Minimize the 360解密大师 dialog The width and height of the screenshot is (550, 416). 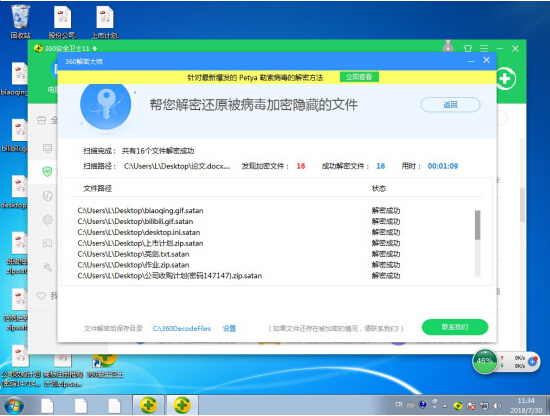click(x=471, y=61)
